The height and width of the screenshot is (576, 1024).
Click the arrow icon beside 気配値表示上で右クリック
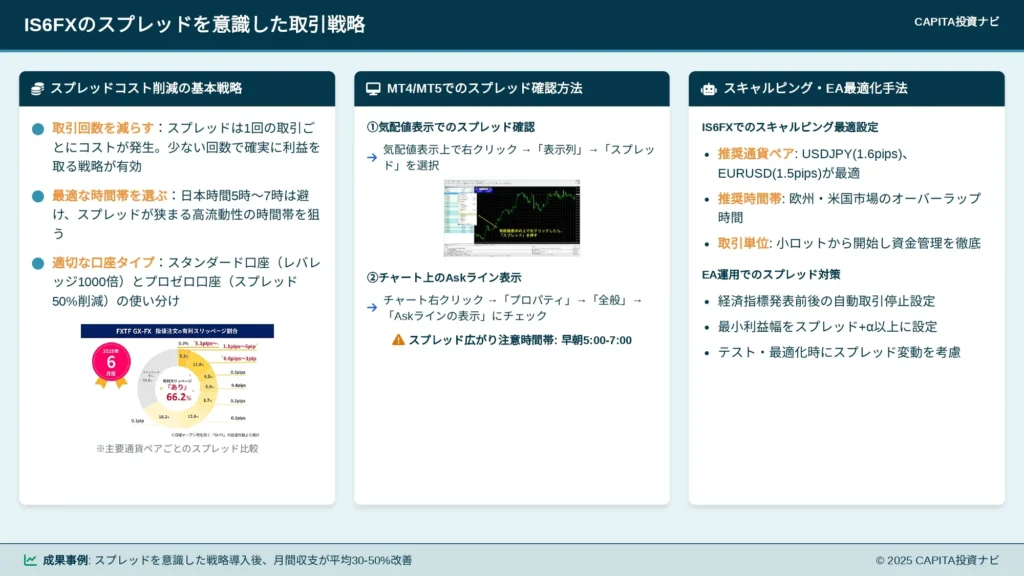(x=372, y=157)
